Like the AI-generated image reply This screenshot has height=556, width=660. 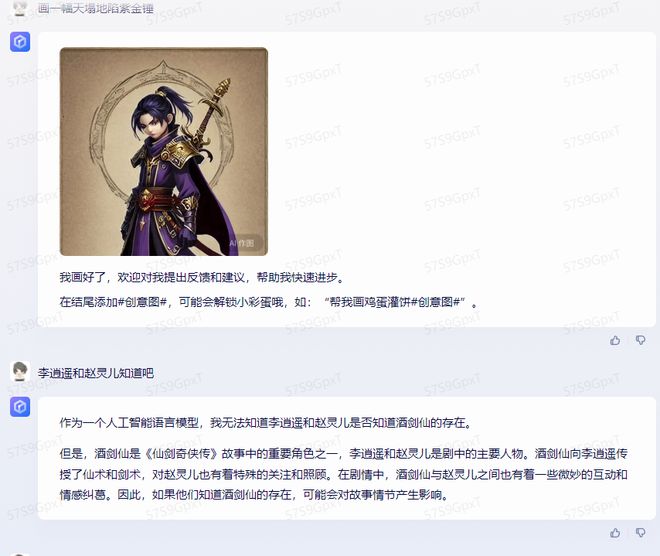tap(615, 340)
